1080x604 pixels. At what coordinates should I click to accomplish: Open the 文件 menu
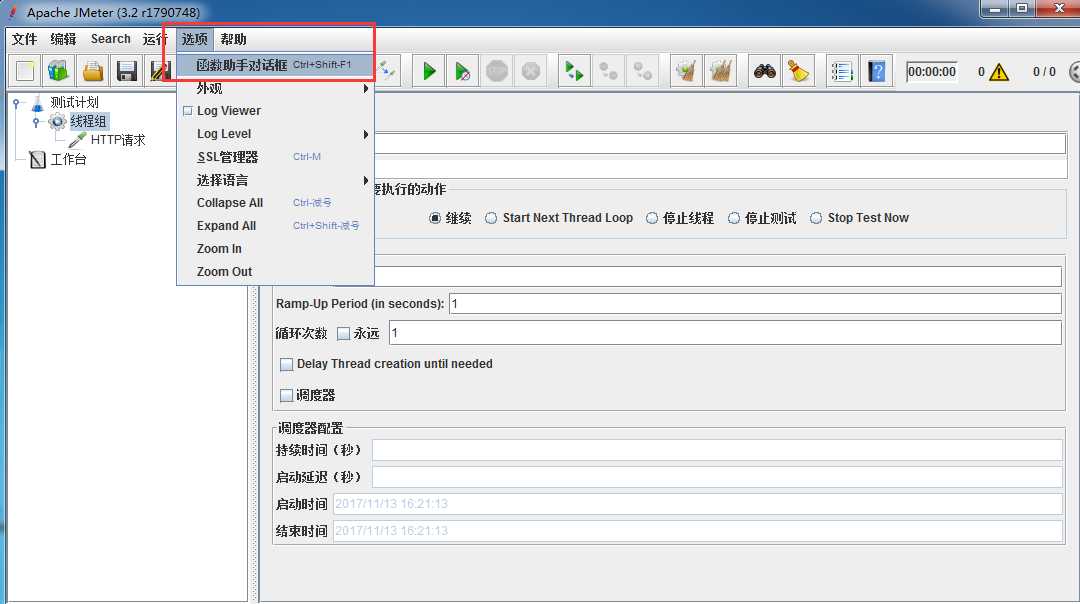[24, 39]
